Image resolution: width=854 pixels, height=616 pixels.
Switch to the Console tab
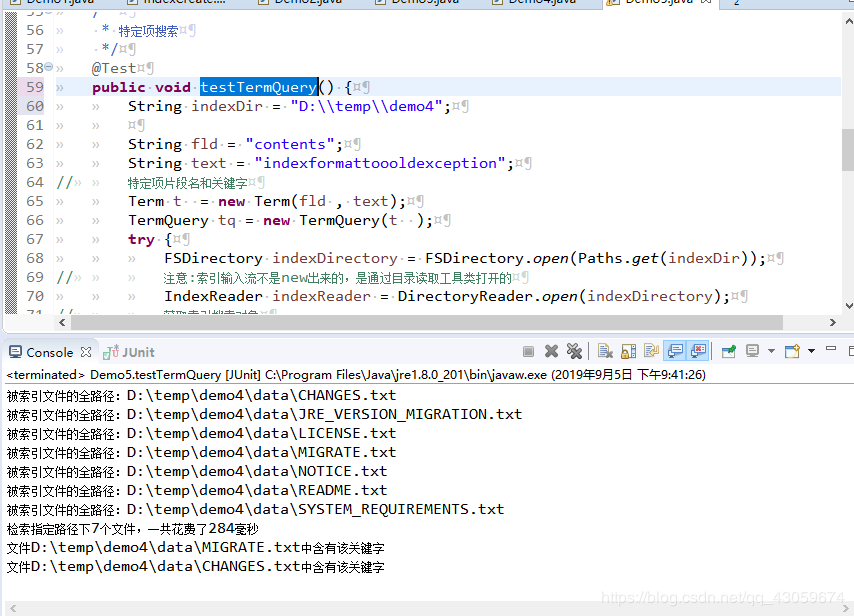[x=49, y=352]
